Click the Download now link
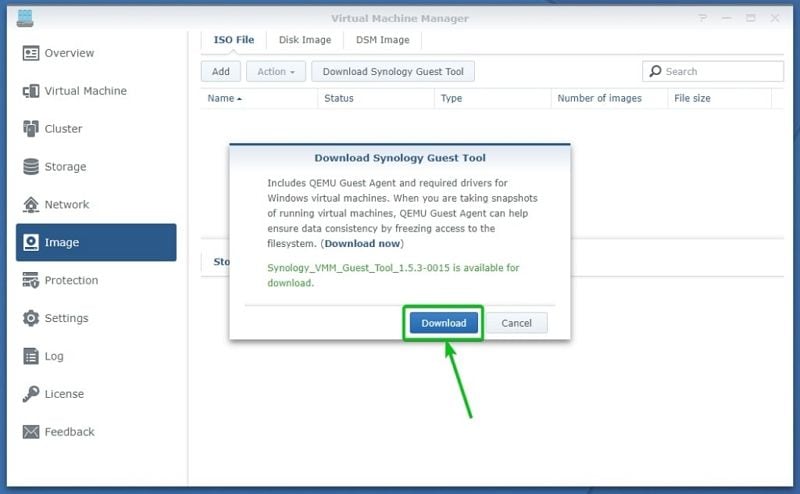The height and width of the screenshot is (494, 800). (x=362, y=243)
